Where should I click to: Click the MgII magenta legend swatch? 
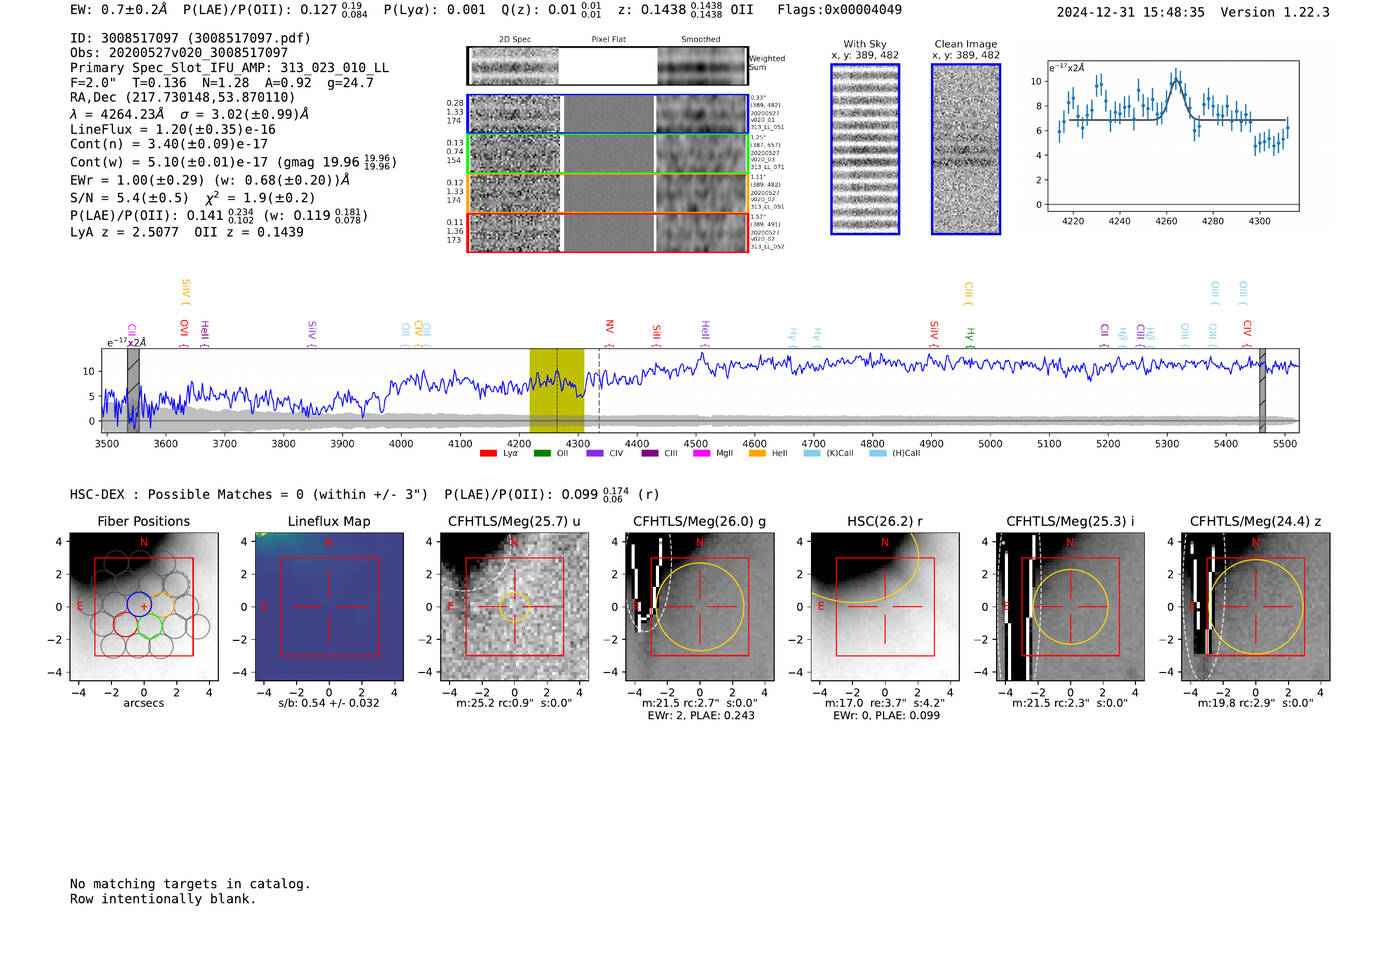coord(702,453)
